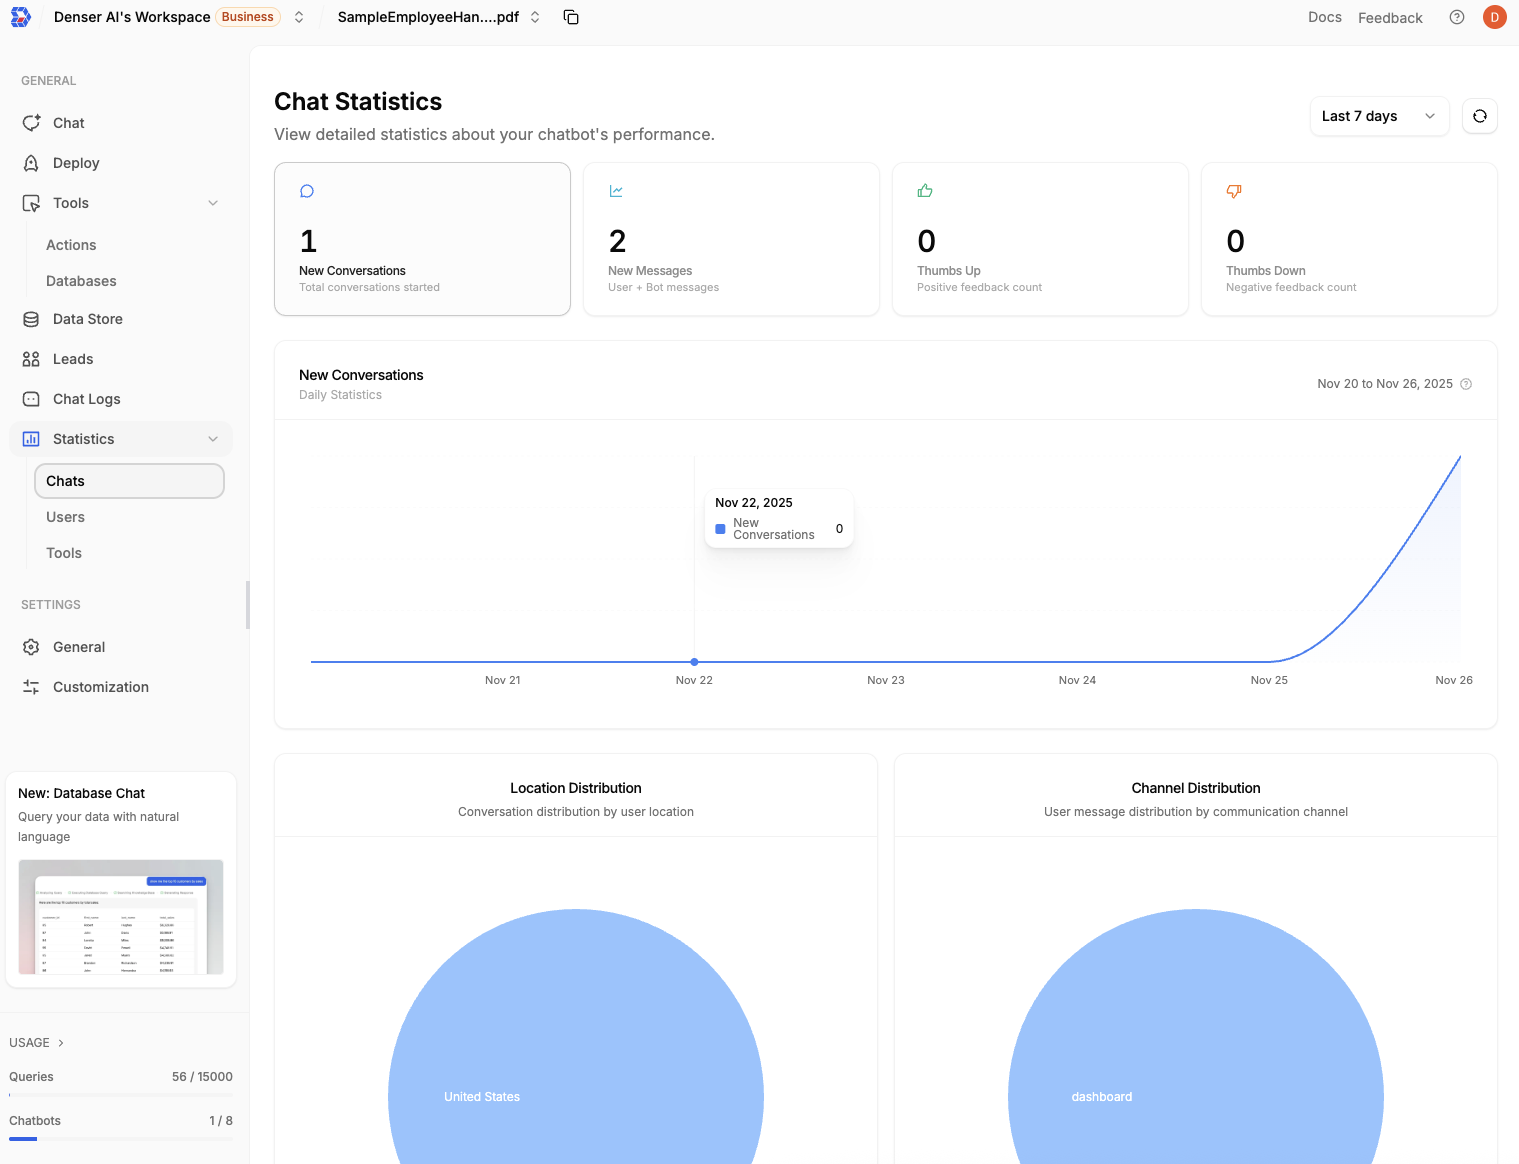The image size is (1519, 1164).
Task: Click the Nov 22 data point on chart
Action: 694,662
